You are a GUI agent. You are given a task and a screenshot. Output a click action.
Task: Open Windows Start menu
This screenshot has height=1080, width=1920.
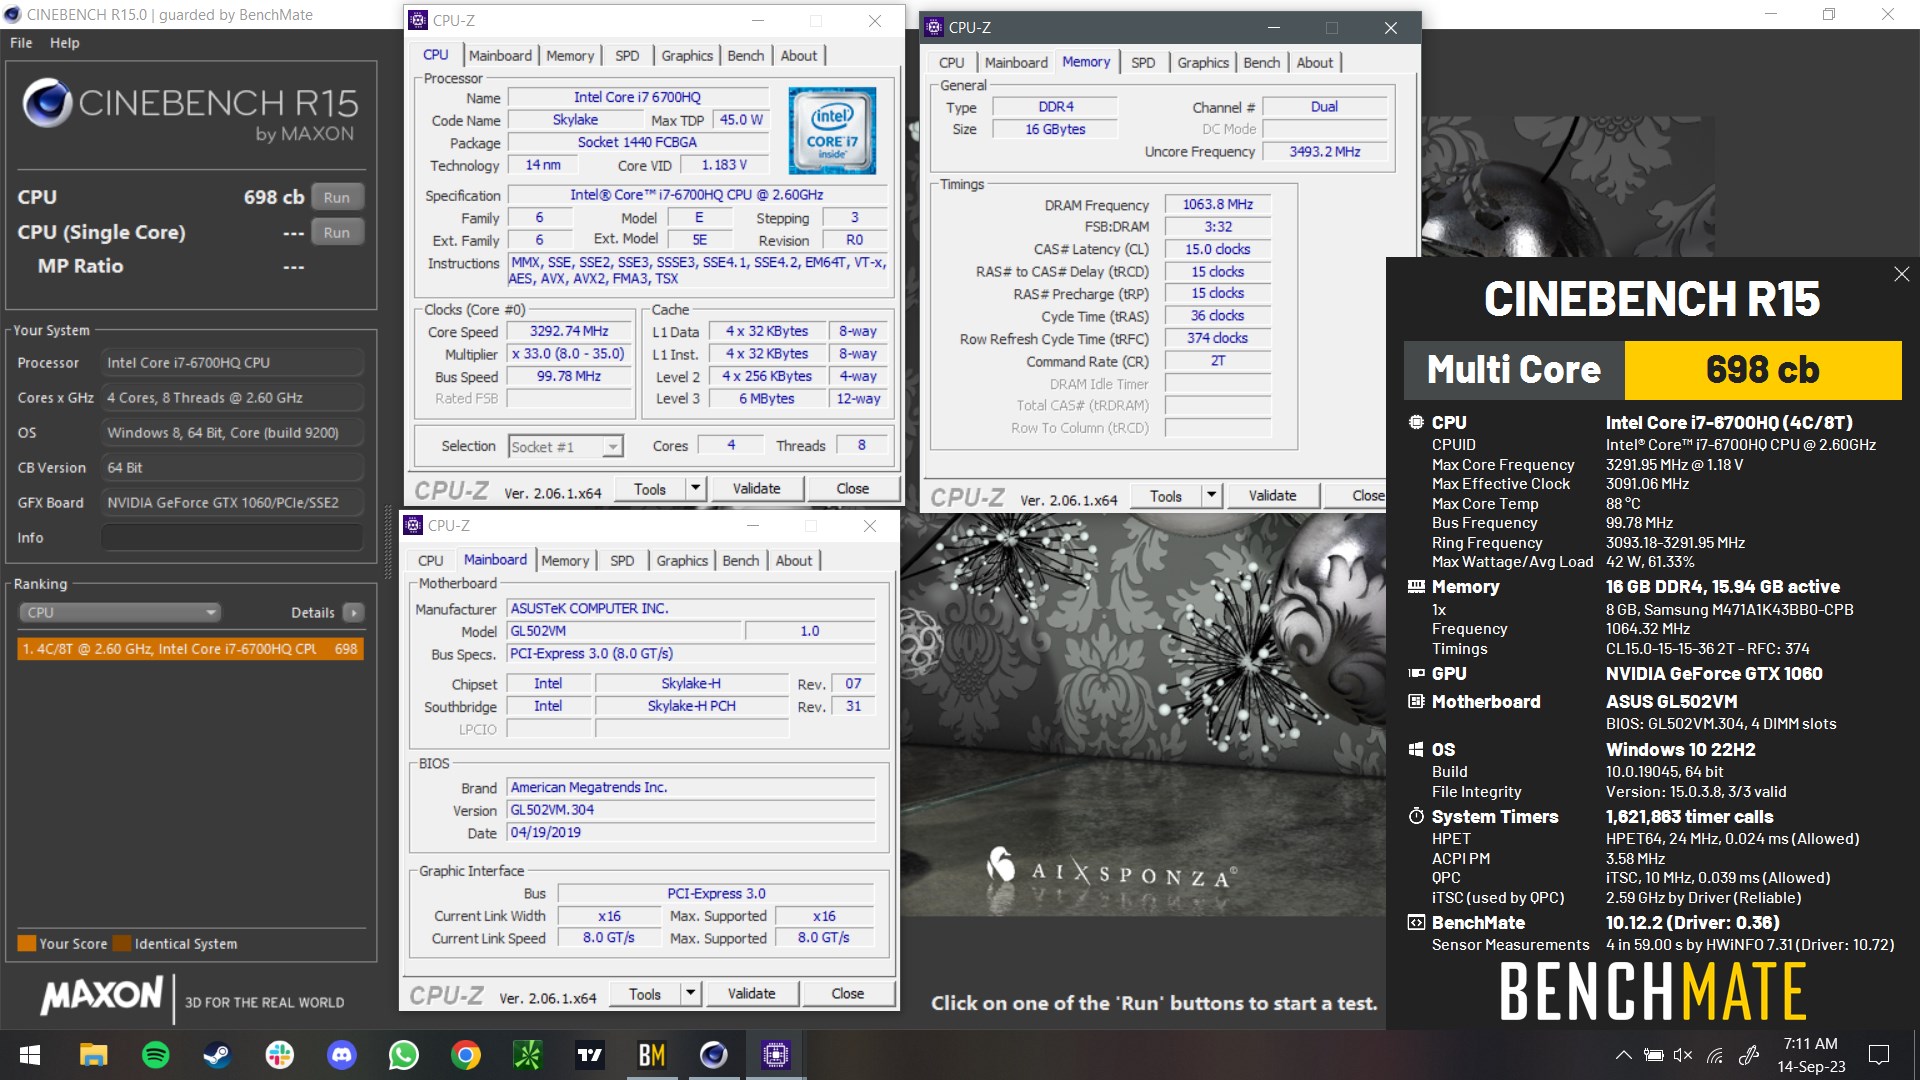pyautogui.click(x=30, y=1054)
